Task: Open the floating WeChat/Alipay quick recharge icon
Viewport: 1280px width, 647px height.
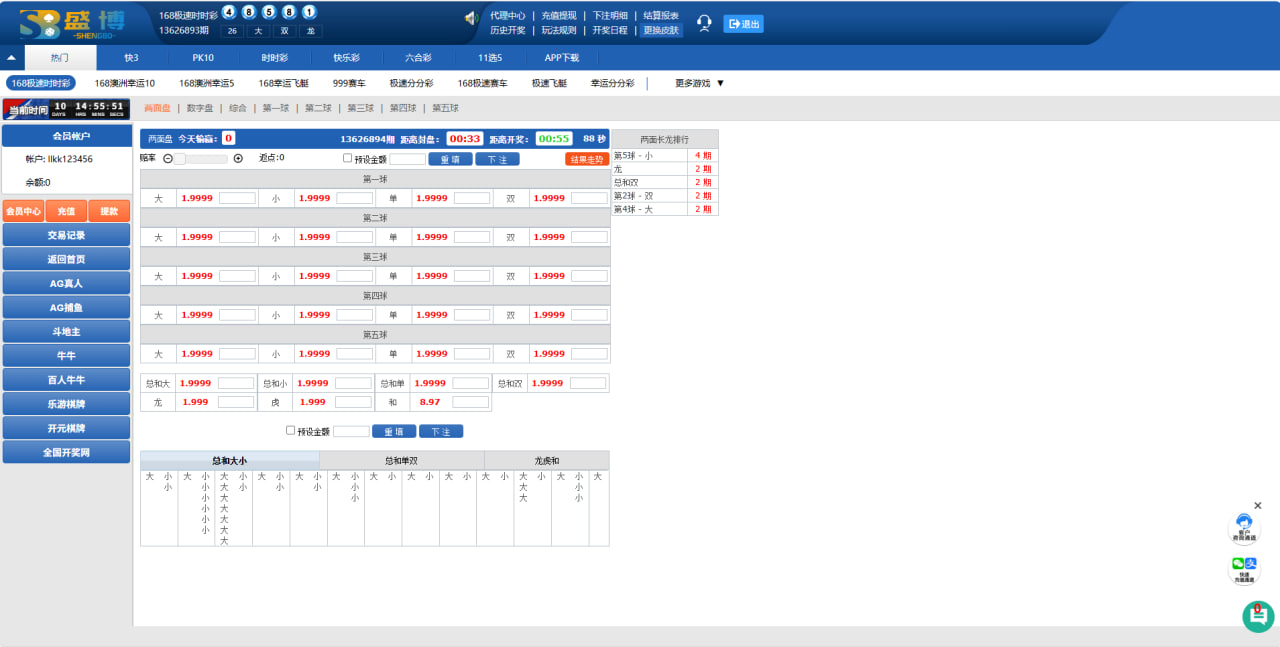Action: click(1243, 568)
